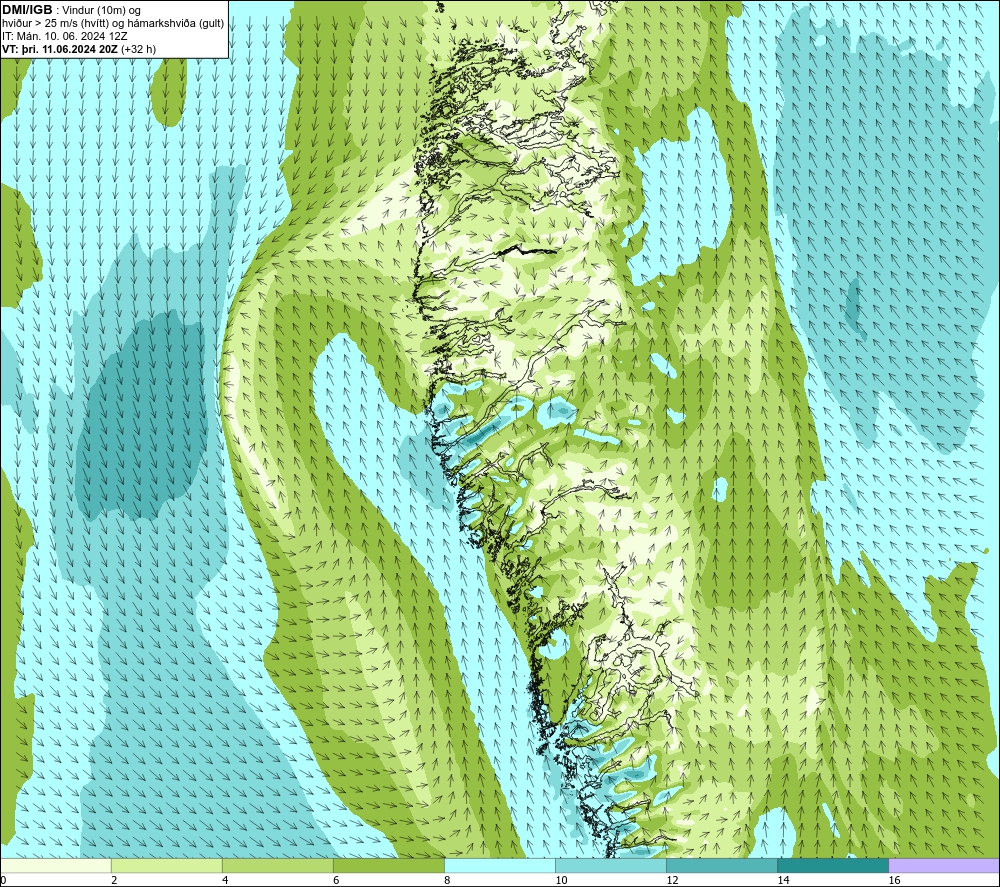Click the legend label "10"
Screen dimensions: 1000x887
(x=561, y=881)
